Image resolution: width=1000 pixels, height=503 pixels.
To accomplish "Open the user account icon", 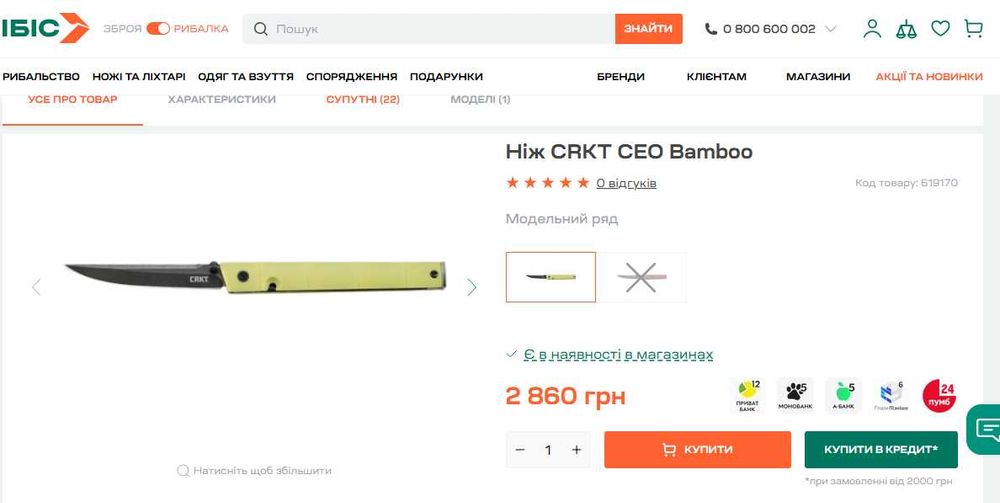I will 872,29.
